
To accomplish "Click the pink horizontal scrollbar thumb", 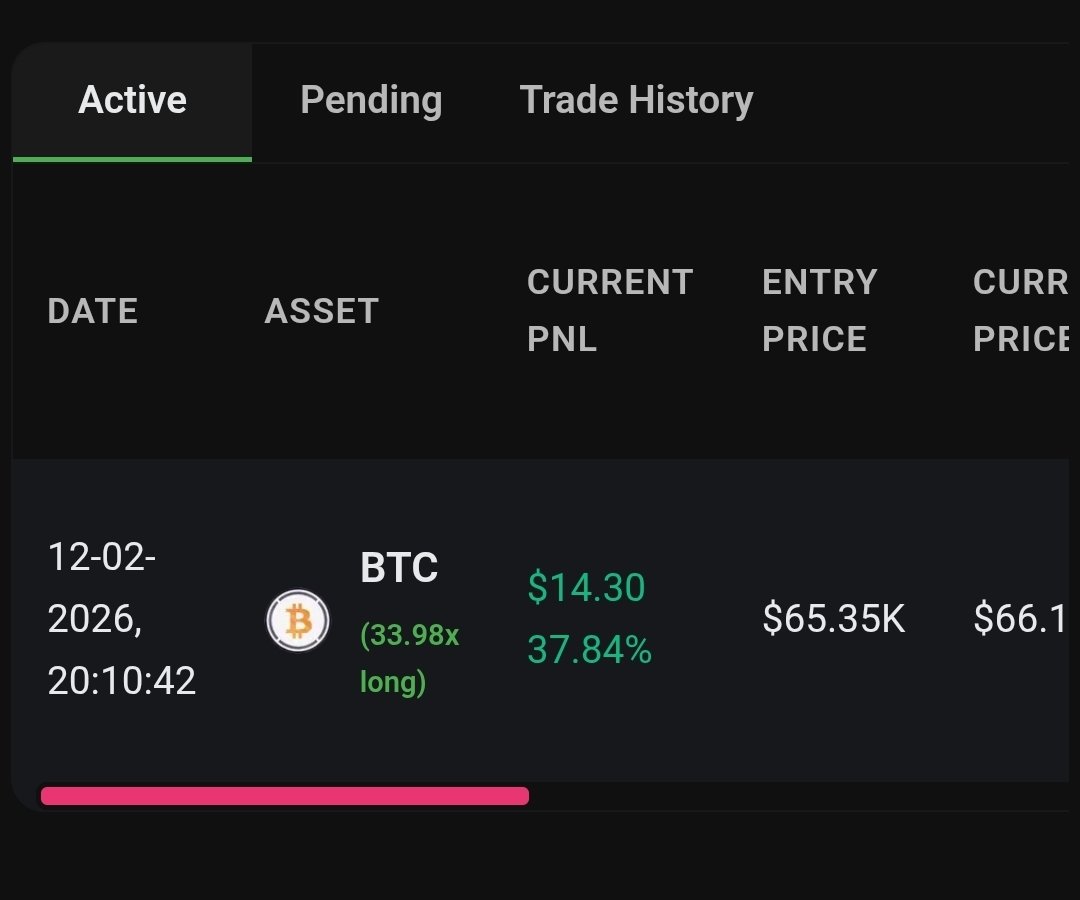I will click(x=284, y=796).
